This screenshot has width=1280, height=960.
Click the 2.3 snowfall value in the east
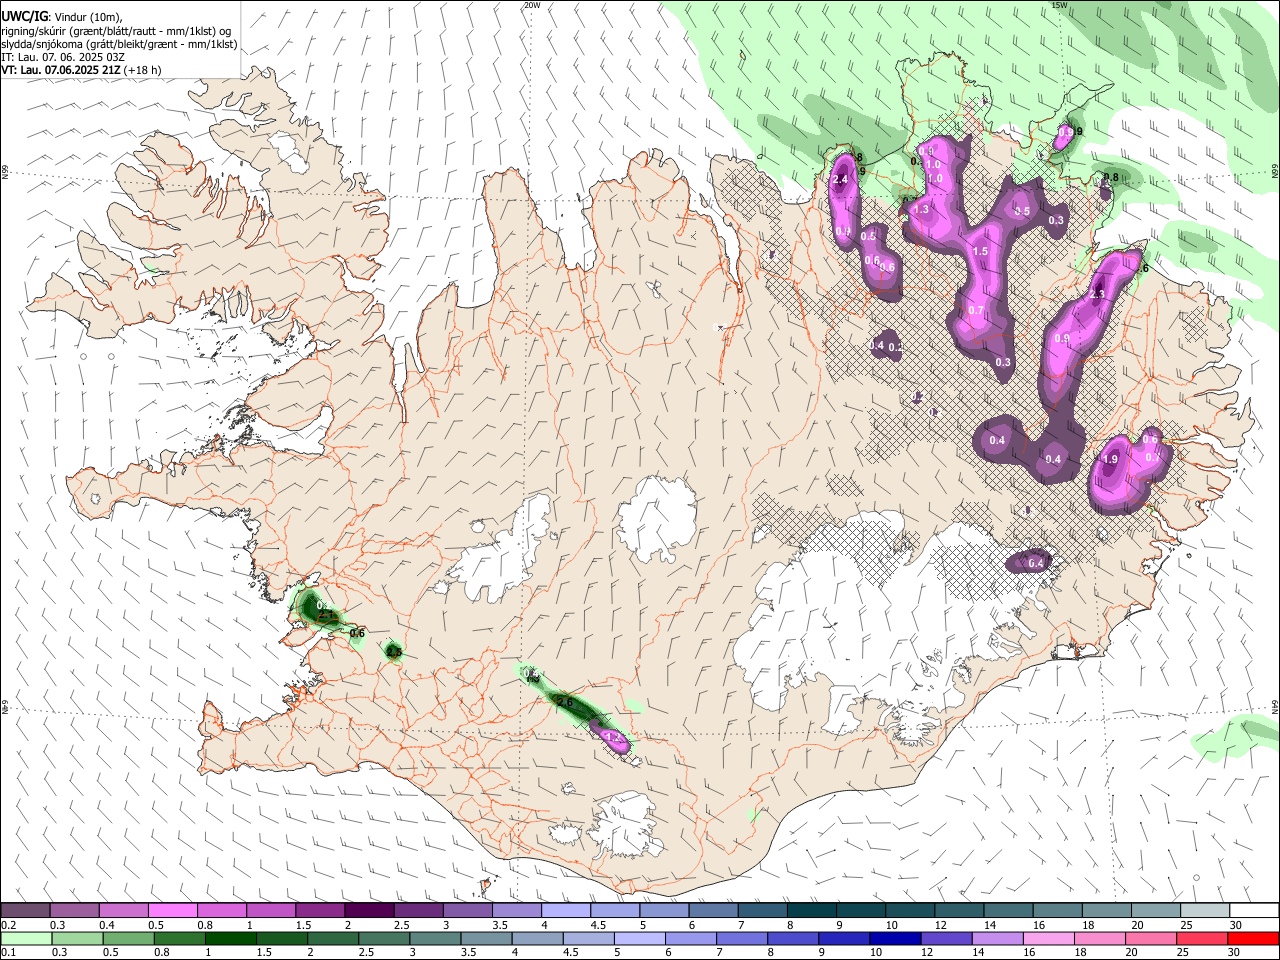(1097, 294)
